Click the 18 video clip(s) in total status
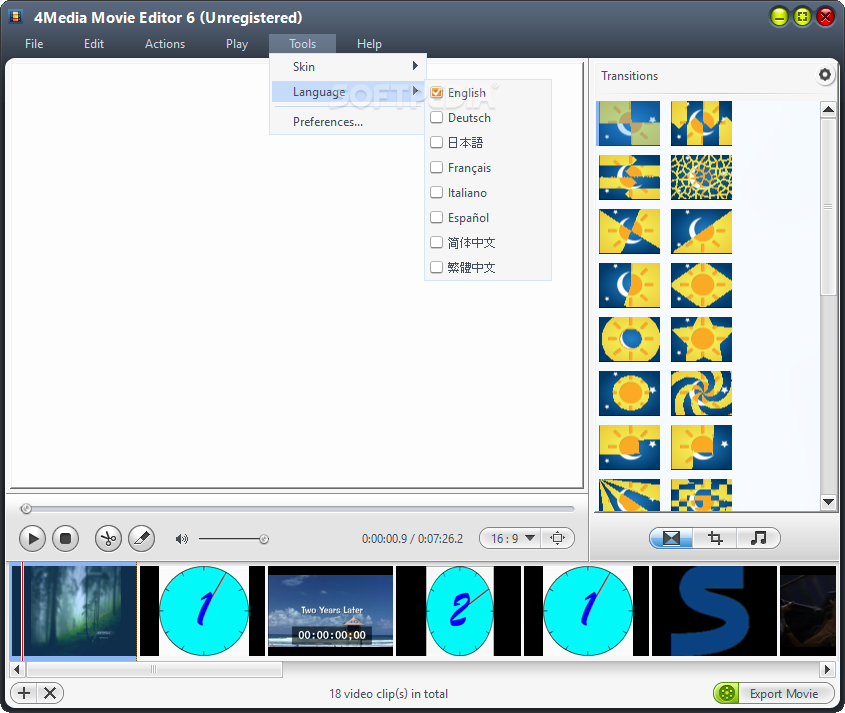This screenshot has width=845, height=713. pos(389,694)
